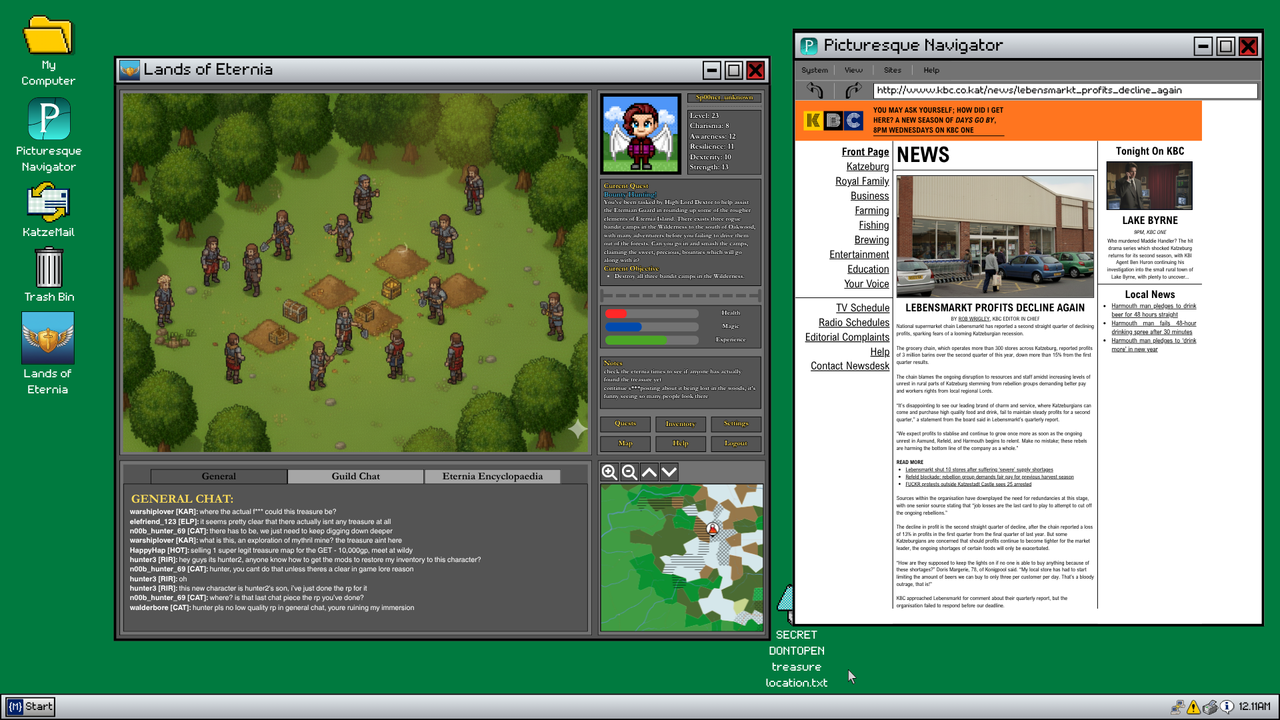Switch to the Guild Chat tab
The height and width of the screenshot is (720, 1280).
(x=356, y=476)
